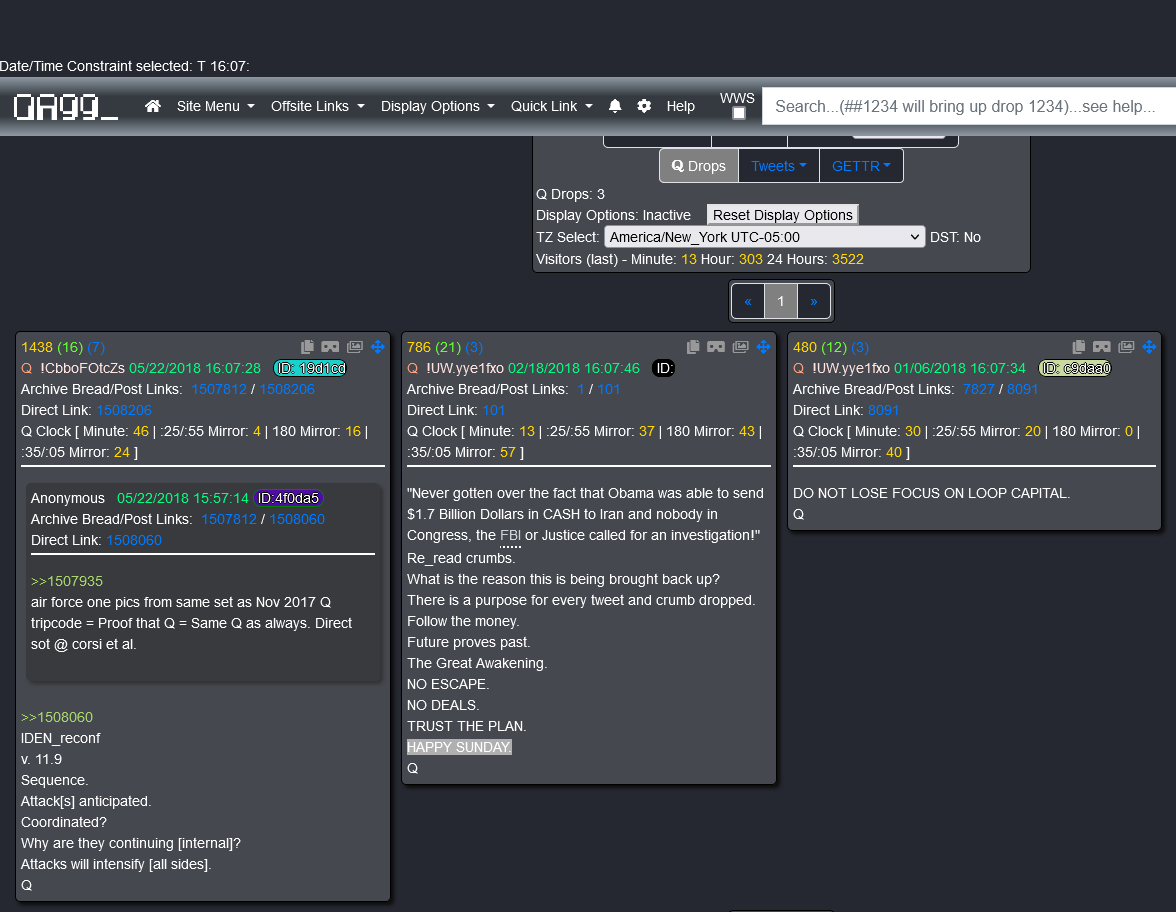Click the QAGG site logo

66,106
